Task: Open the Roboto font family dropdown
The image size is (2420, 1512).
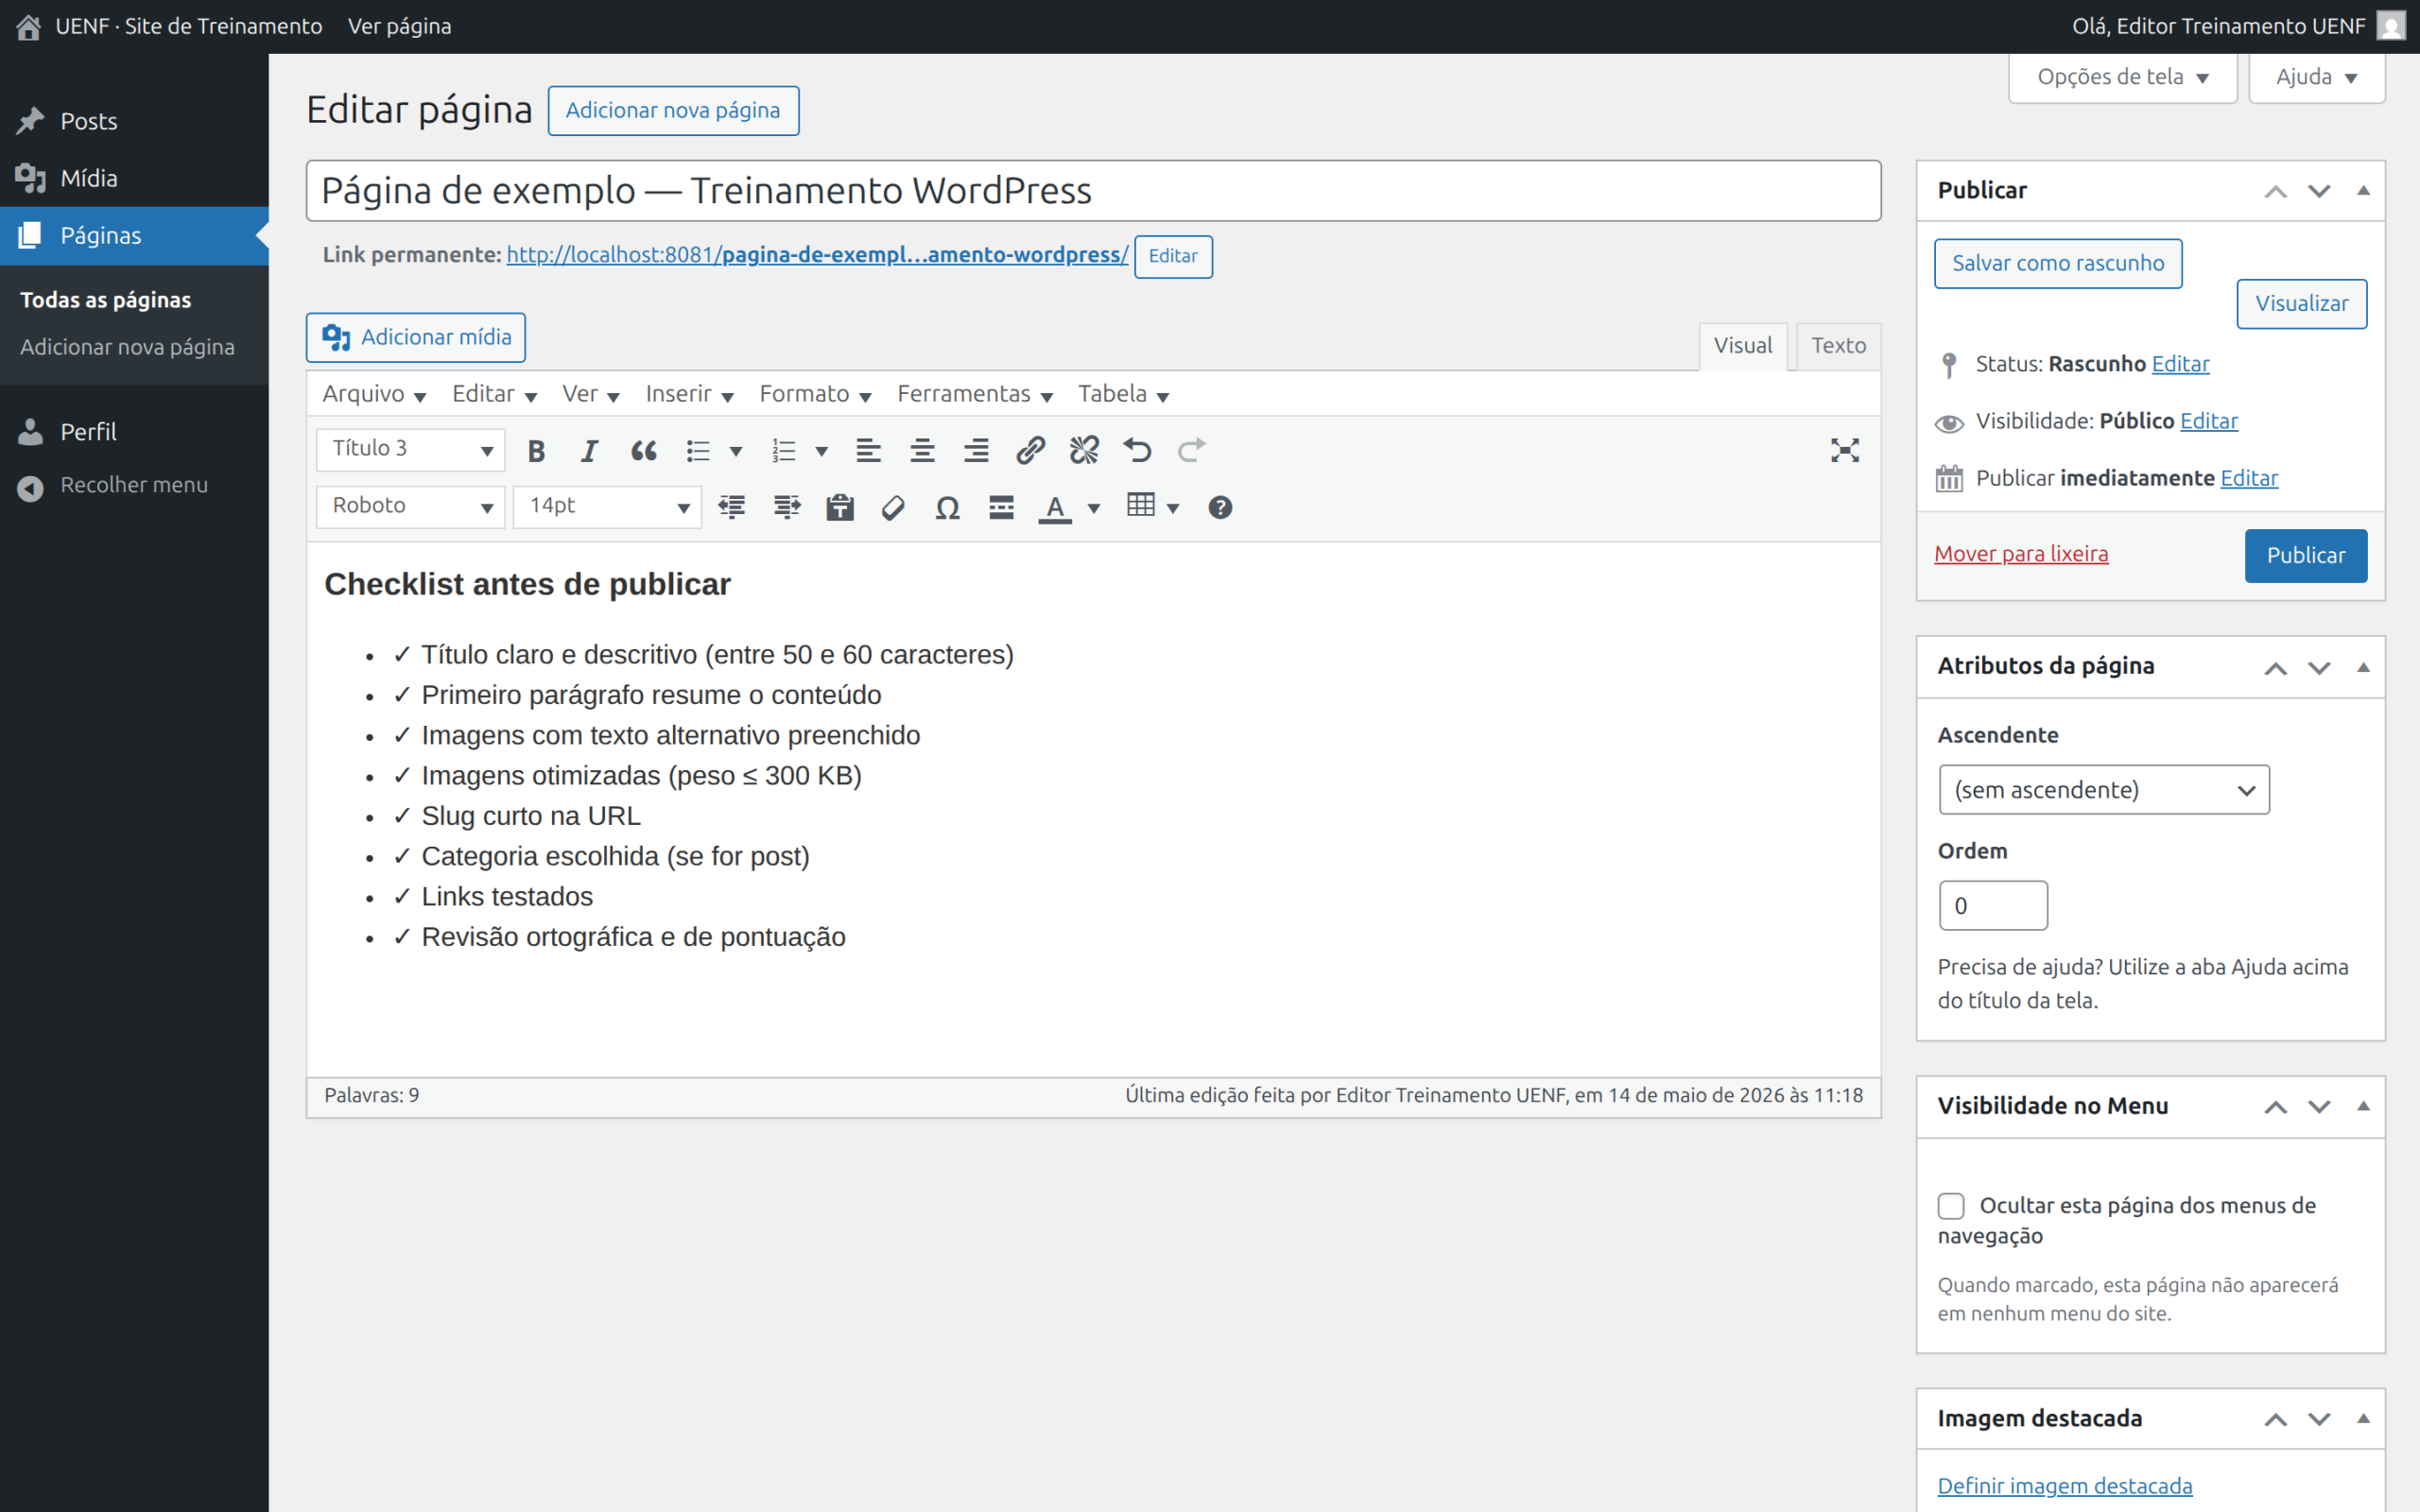Action: pyautogui.click(x=411, y=507)
